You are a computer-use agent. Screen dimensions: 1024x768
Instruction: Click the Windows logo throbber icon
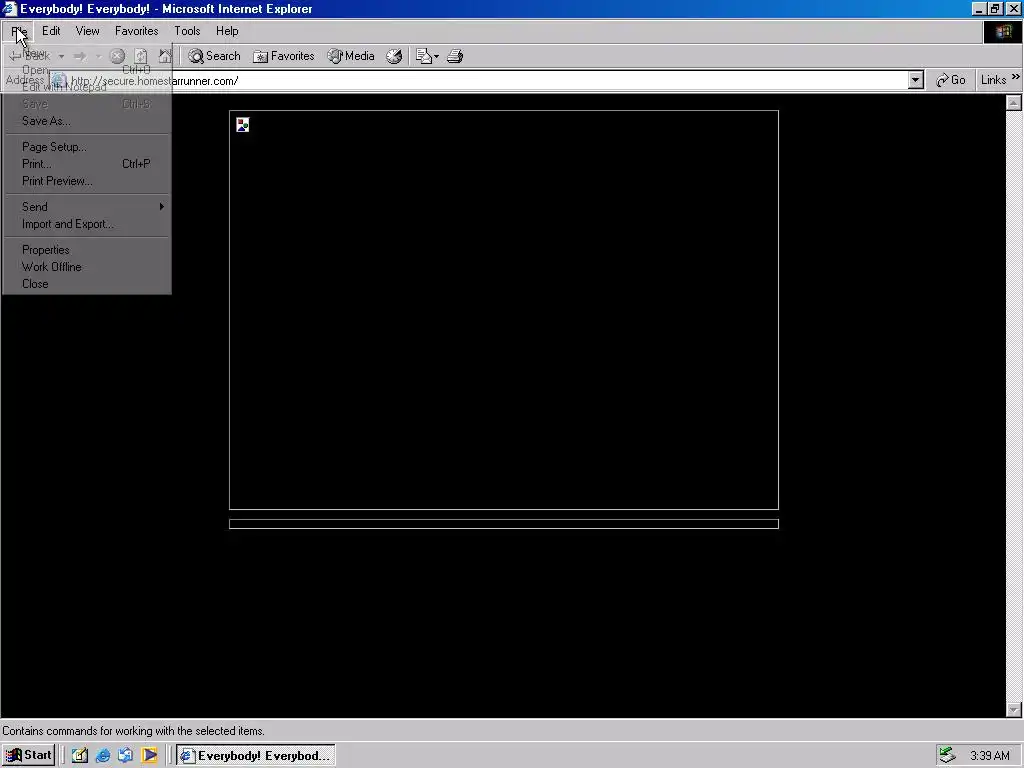click(x=1003, y=32)
